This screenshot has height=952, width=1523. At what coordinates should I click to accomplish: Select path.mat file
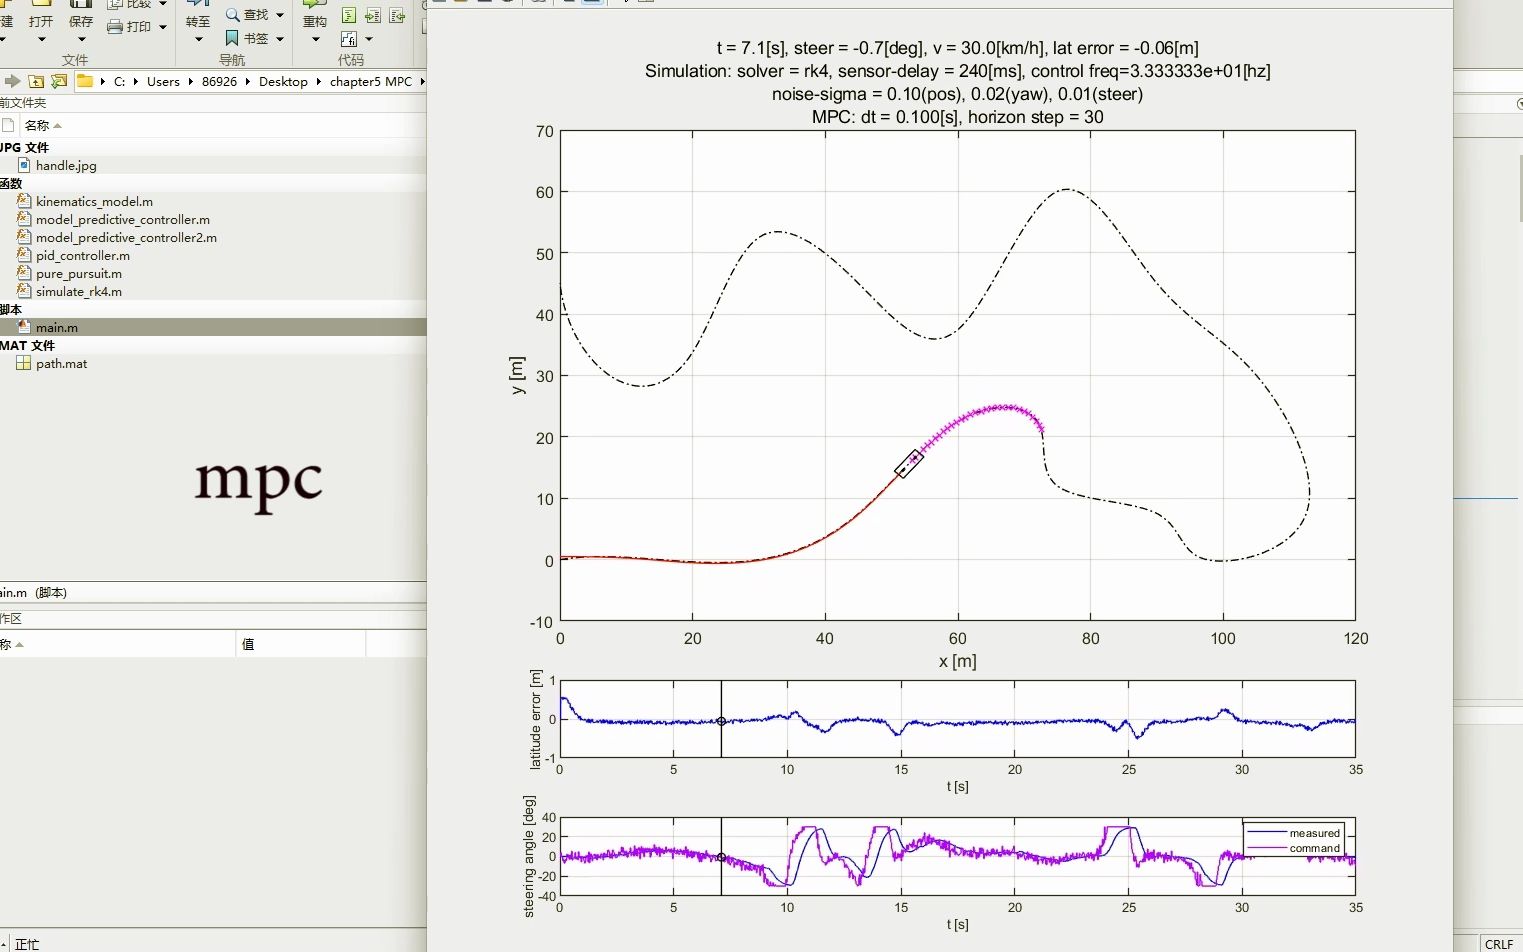click(x=61, y=363)
